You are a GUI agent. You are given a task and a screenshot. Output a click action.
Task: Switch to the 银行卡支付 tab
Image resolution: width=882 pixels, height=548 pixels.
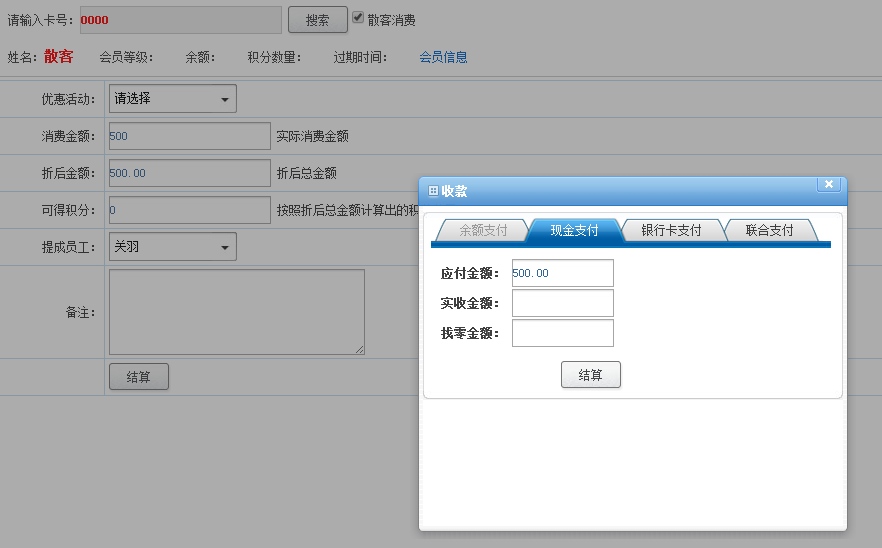(x=671, y=231)
